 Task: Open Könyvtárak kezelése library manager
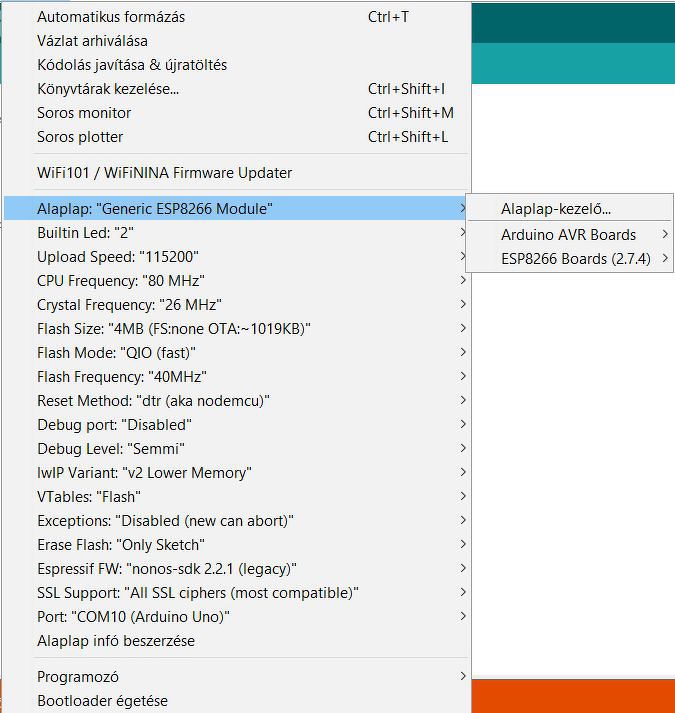[108, 89]
